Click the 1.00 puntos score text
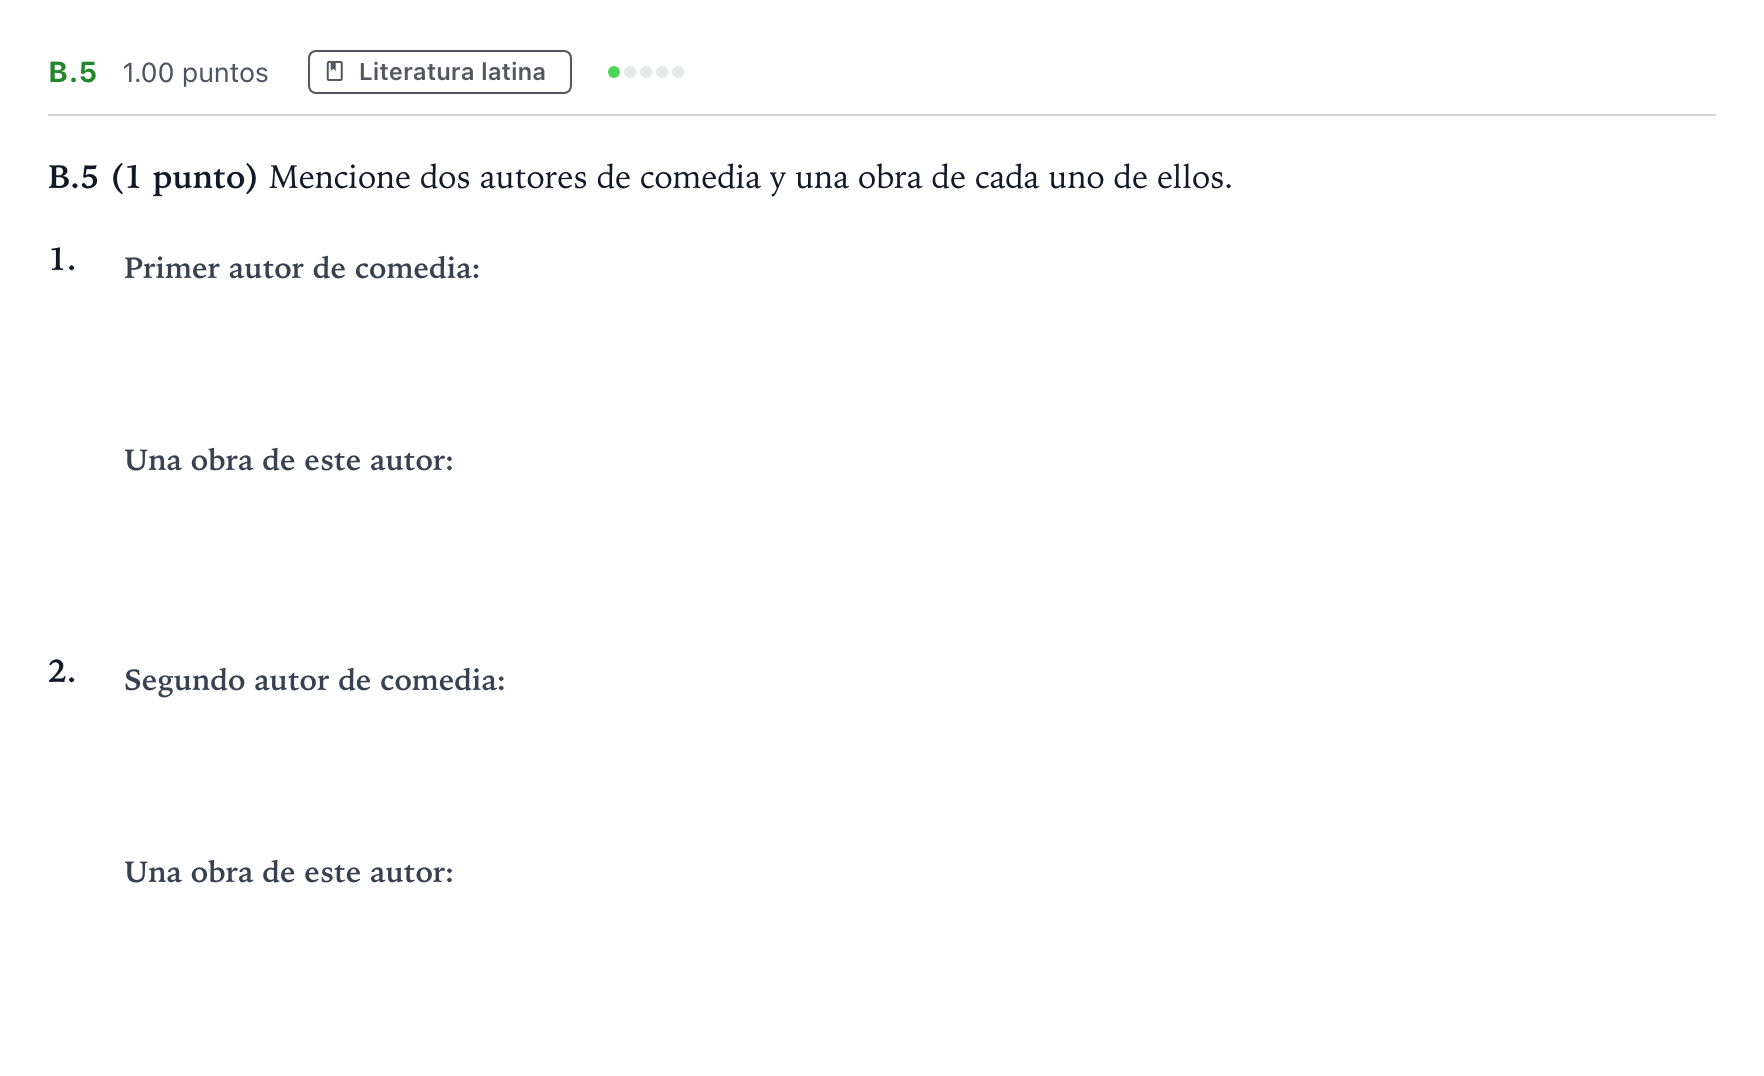The width and height of the screenshot is (1764, 1076). 195,73
